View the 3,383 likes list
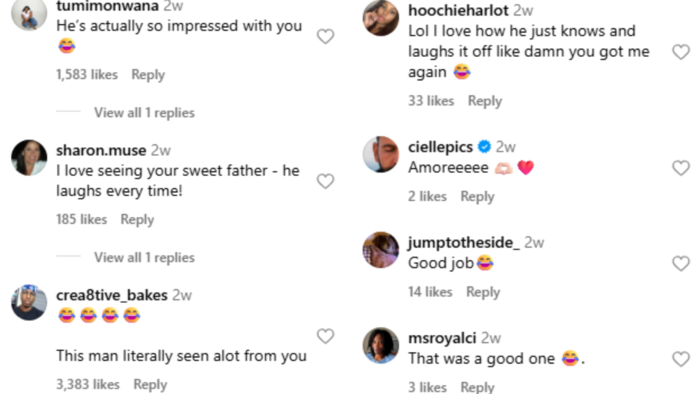The height and width of the screenshot is (394, 700). pyautogui.click(x=88, y=384)
